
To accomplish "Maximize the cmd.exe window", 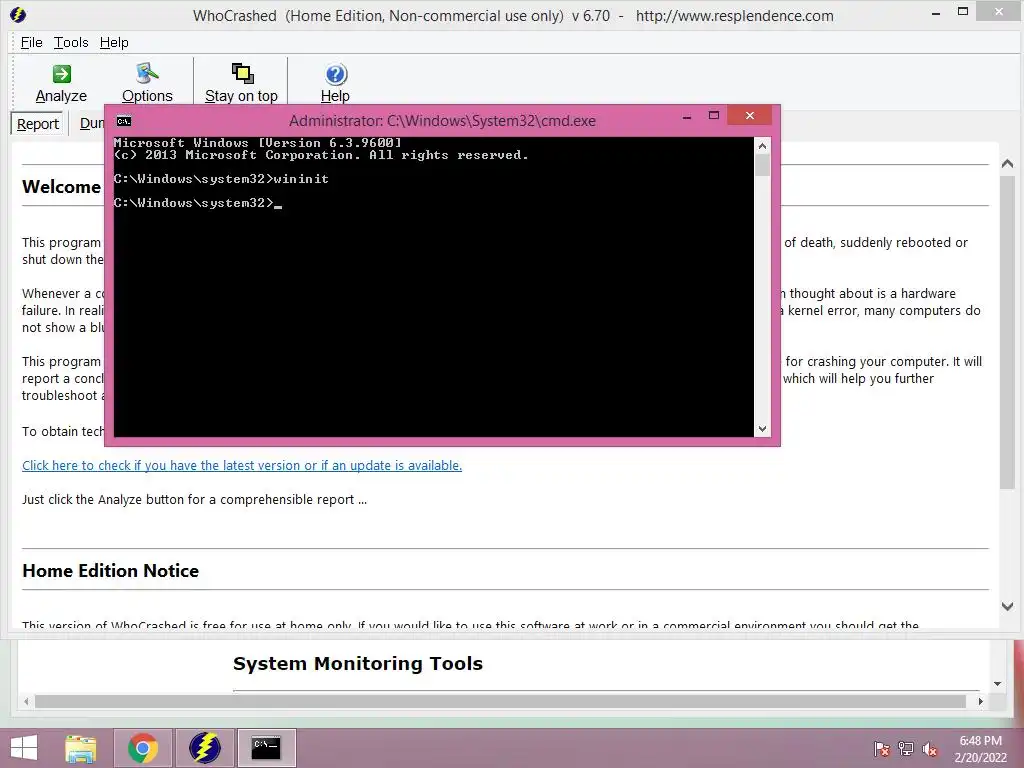I will 714,116.
